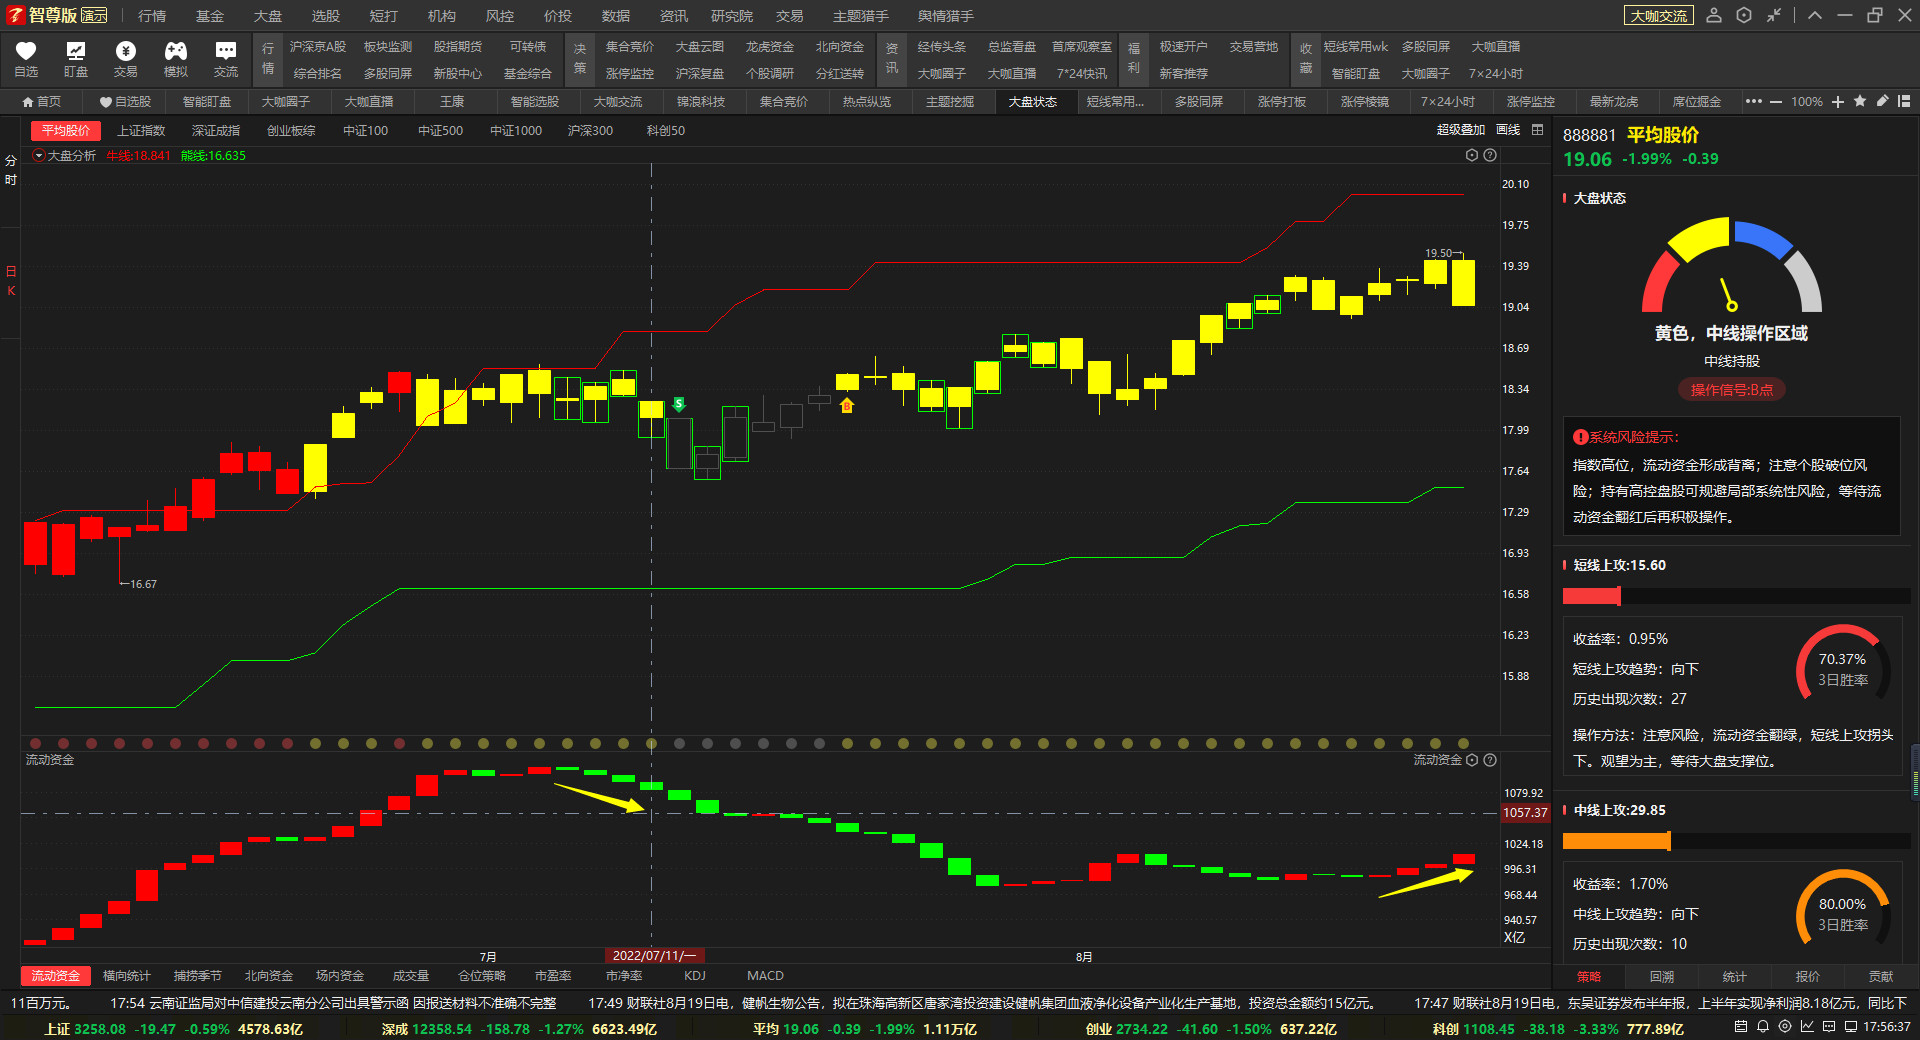1920x1040 pixels.
Task: Switch to the 科创50 index tab
Action: (x=666, y=131)
